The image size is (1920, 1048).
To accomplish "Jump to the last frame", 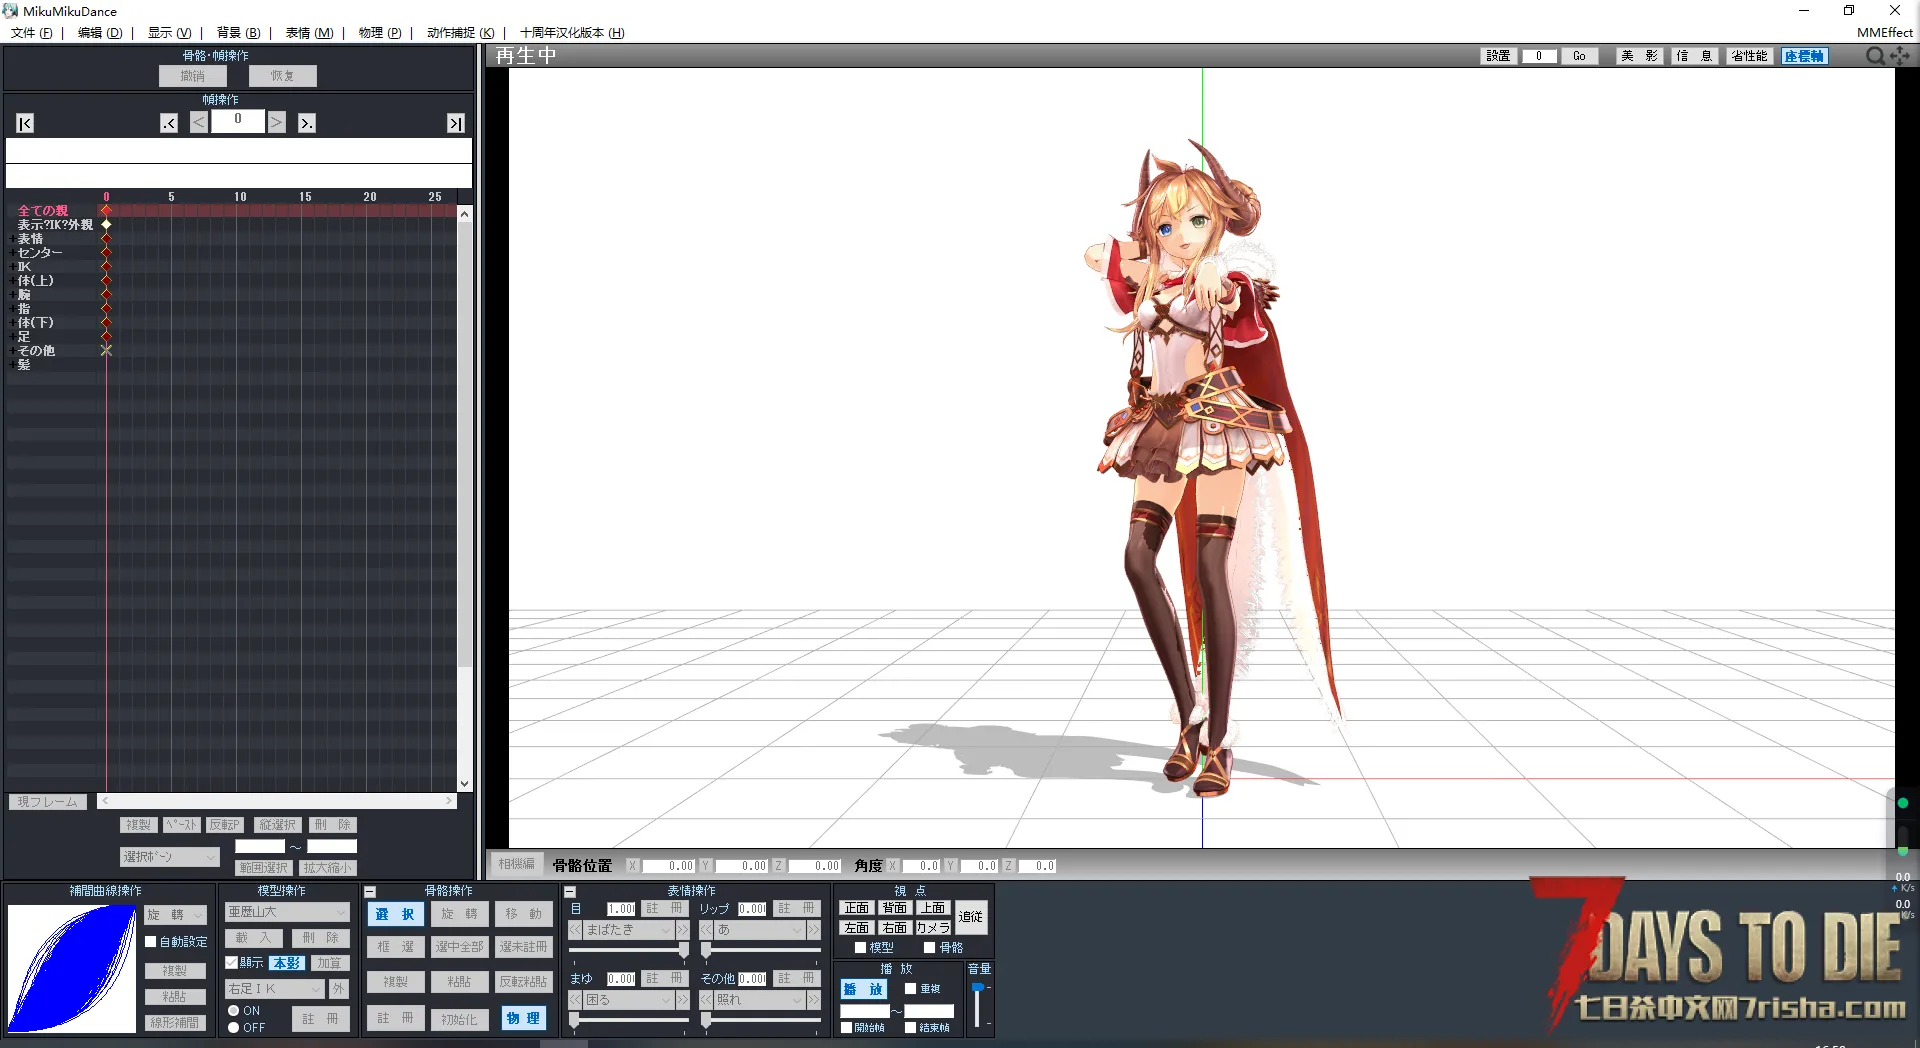I will 456,123.
